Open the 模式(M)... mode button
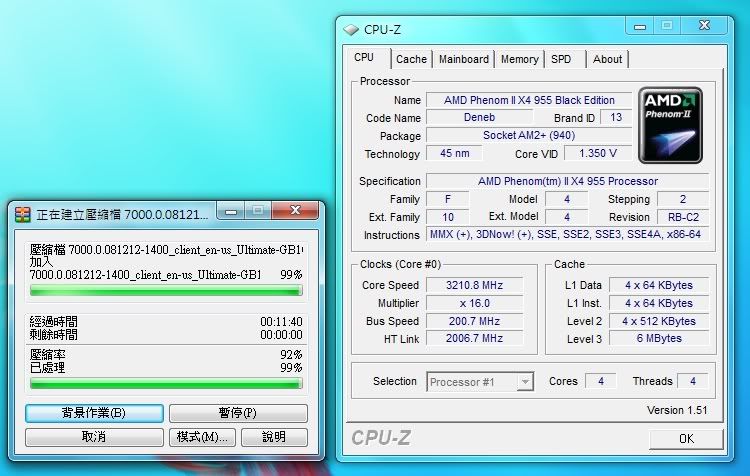 [202, 437]
